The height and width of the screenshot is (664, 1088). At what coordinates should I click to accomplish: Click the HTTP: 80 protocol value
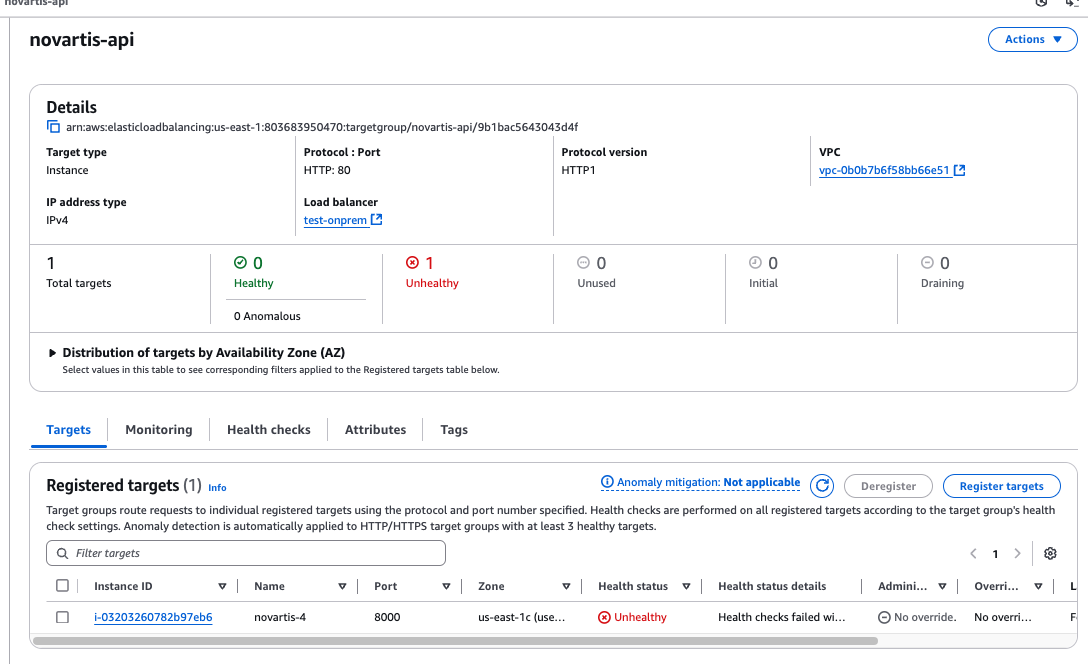click(x=327, y=170)
